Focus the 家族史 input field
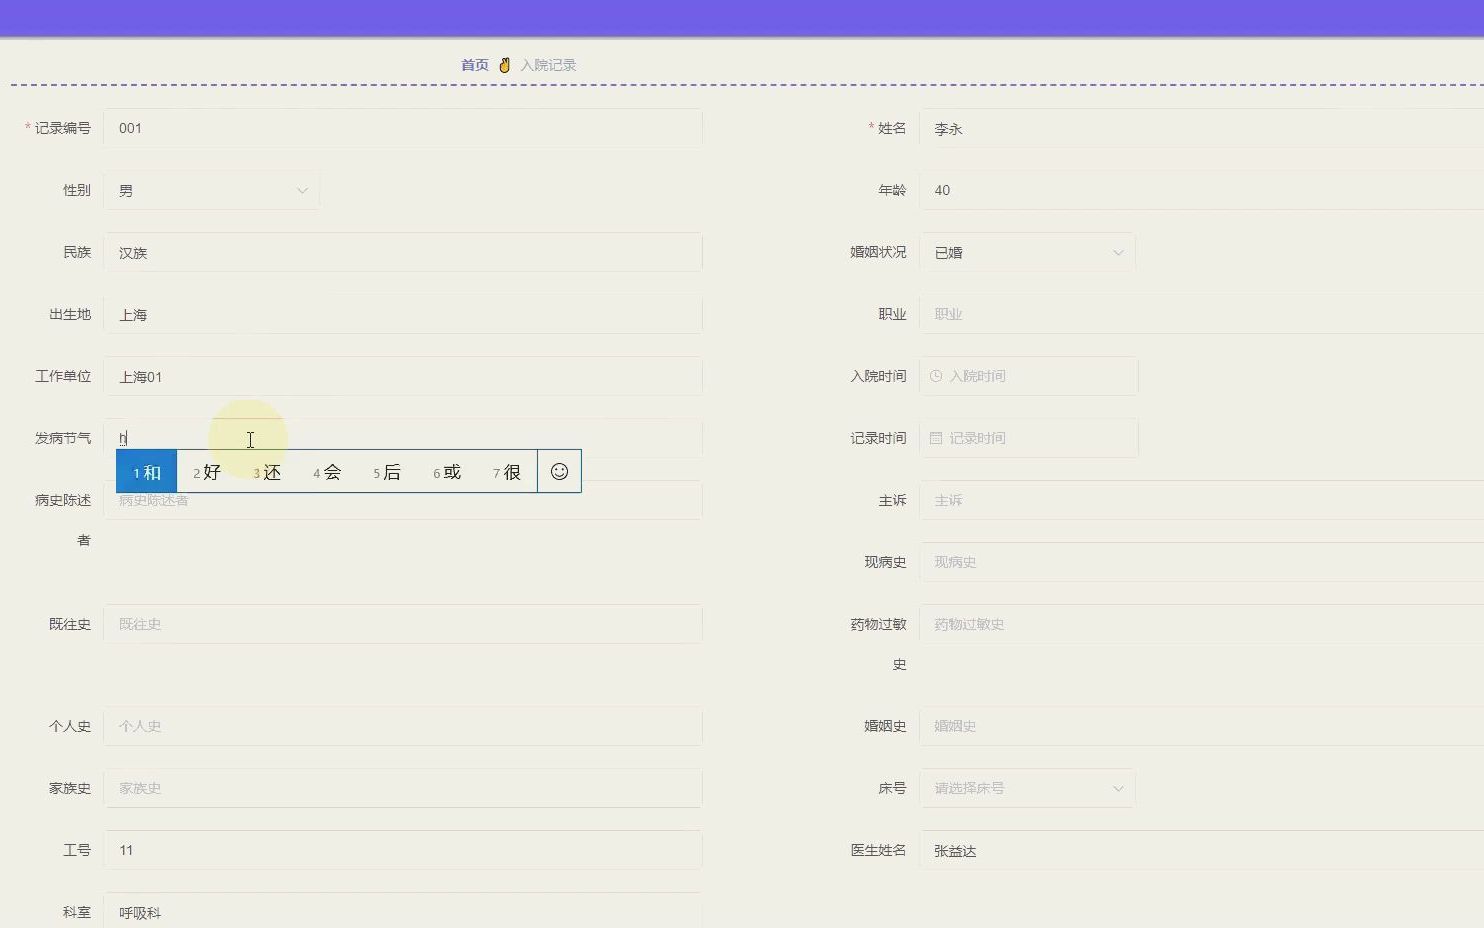This screenshot has width=1484, height=928. pyautogui.click(x=403, y=788)
